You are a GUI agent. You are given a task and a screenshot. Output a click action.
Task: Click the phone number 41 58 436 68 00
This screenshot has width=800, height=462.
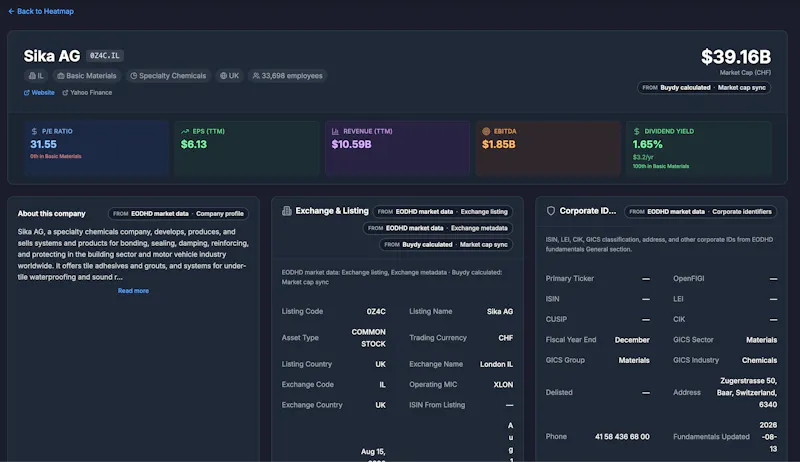[x=622, y=437]
